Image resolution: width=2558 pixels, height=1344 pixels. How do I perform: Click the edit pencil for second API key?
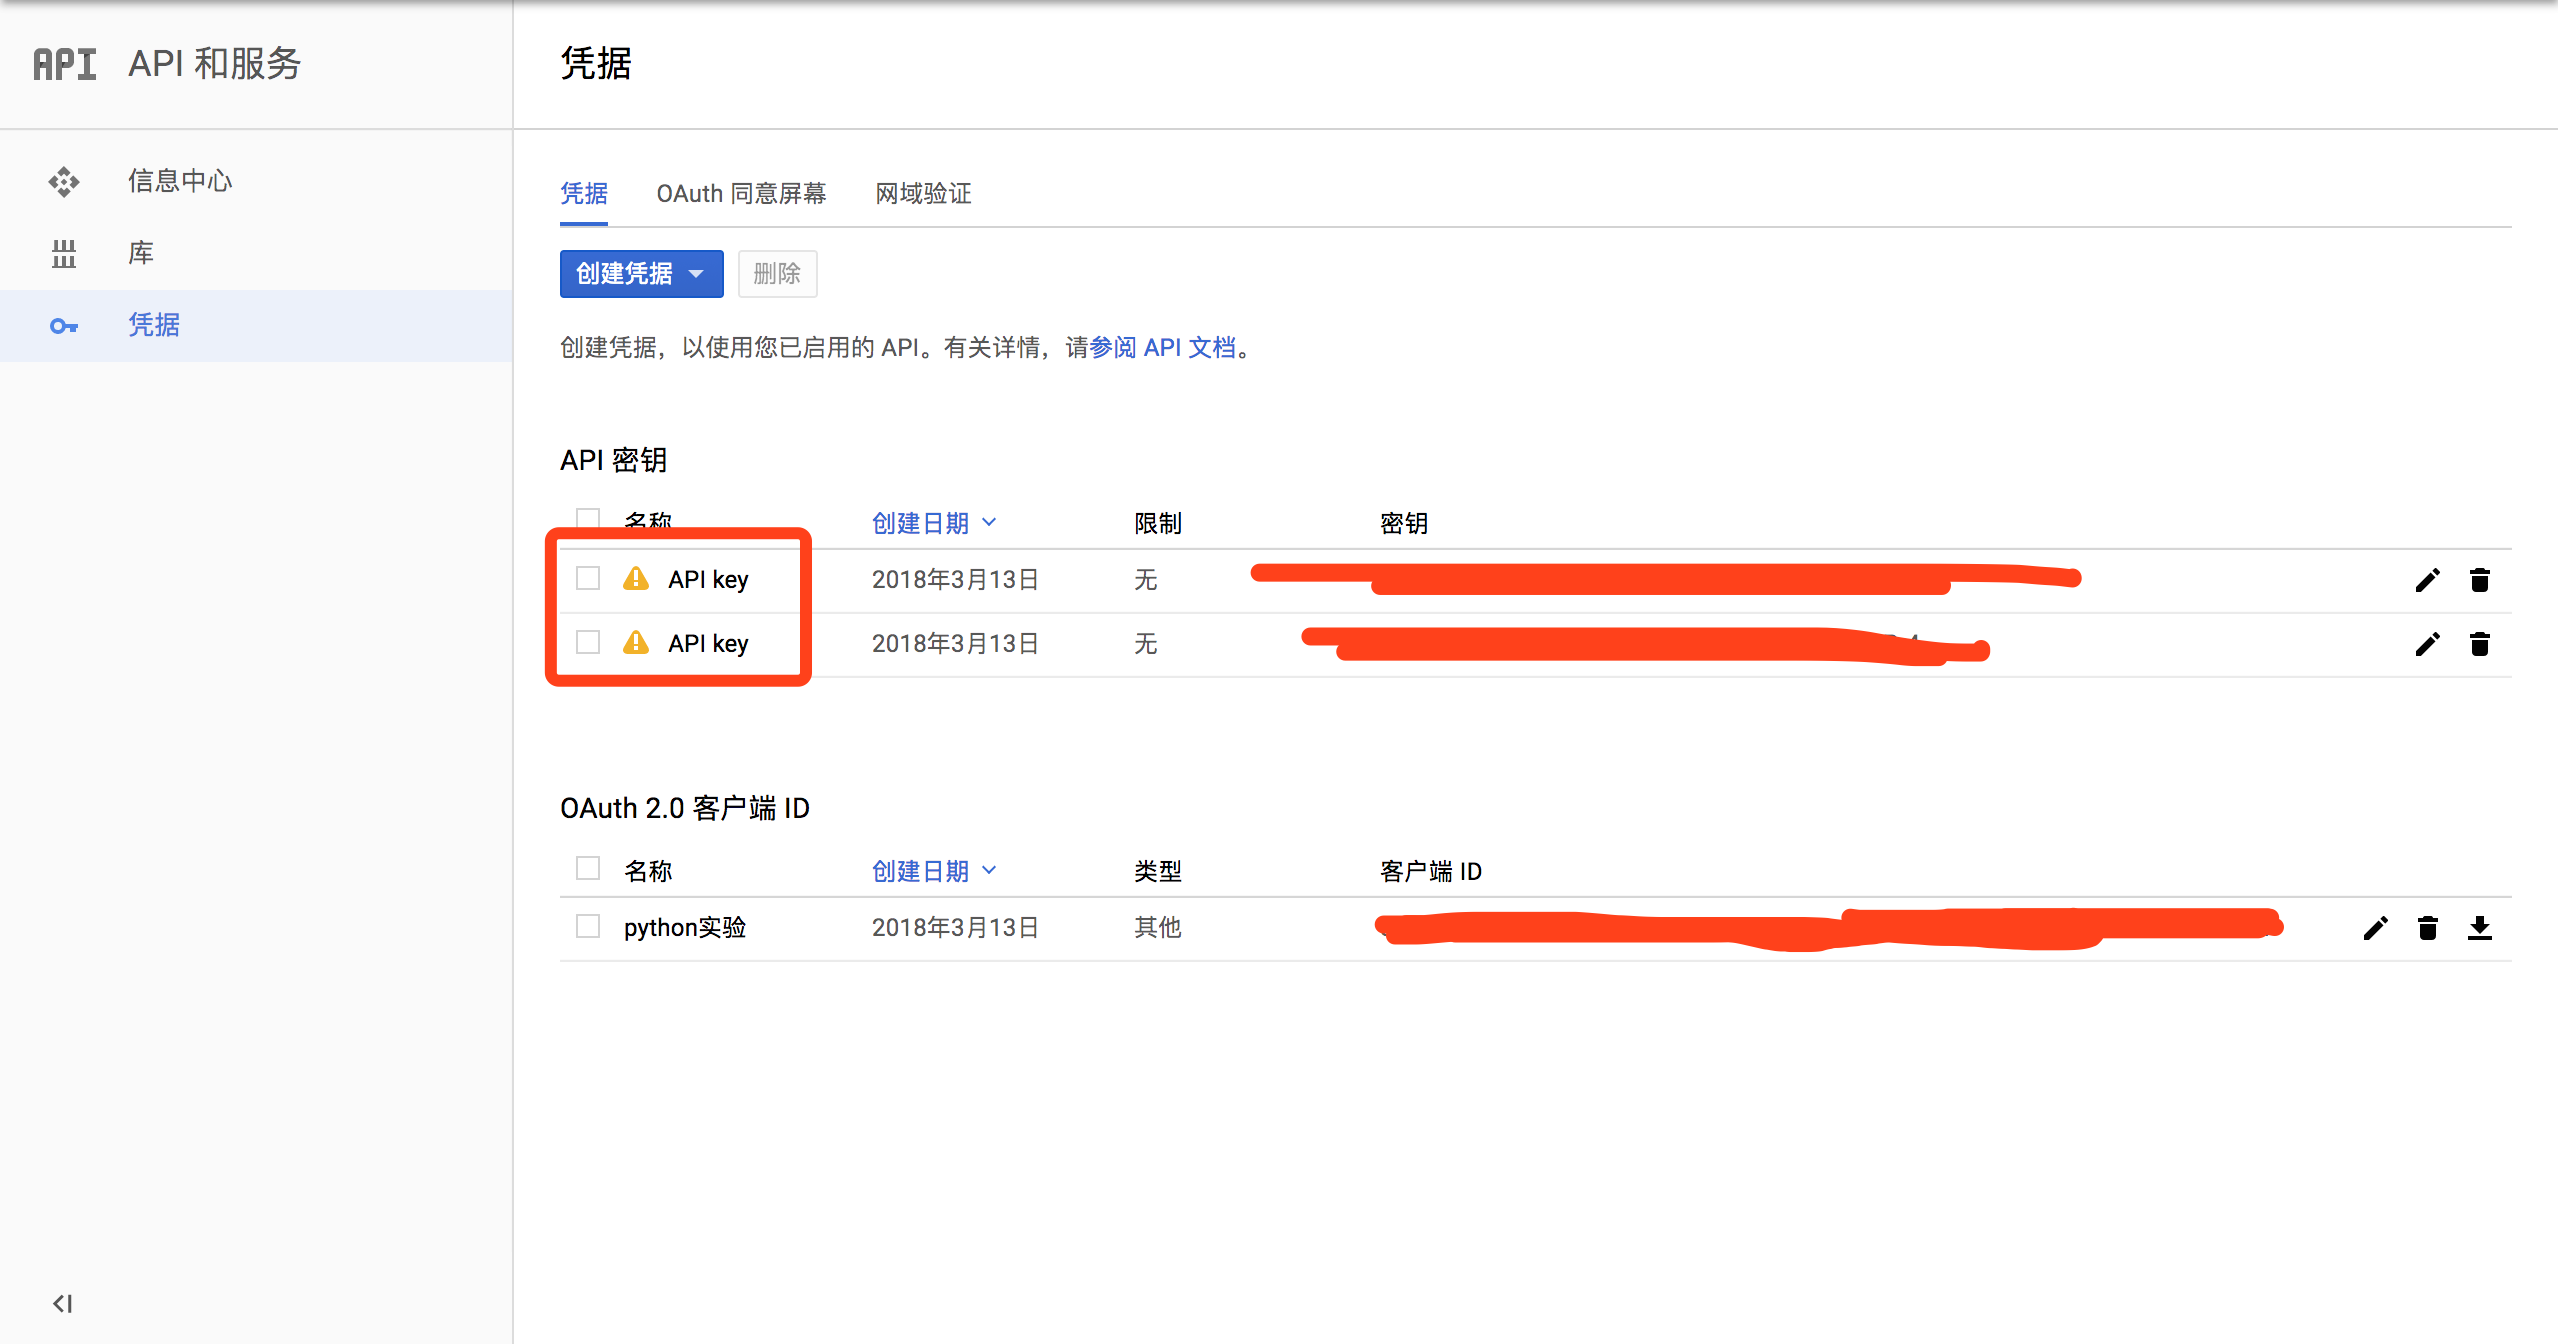coord(2427,644)
